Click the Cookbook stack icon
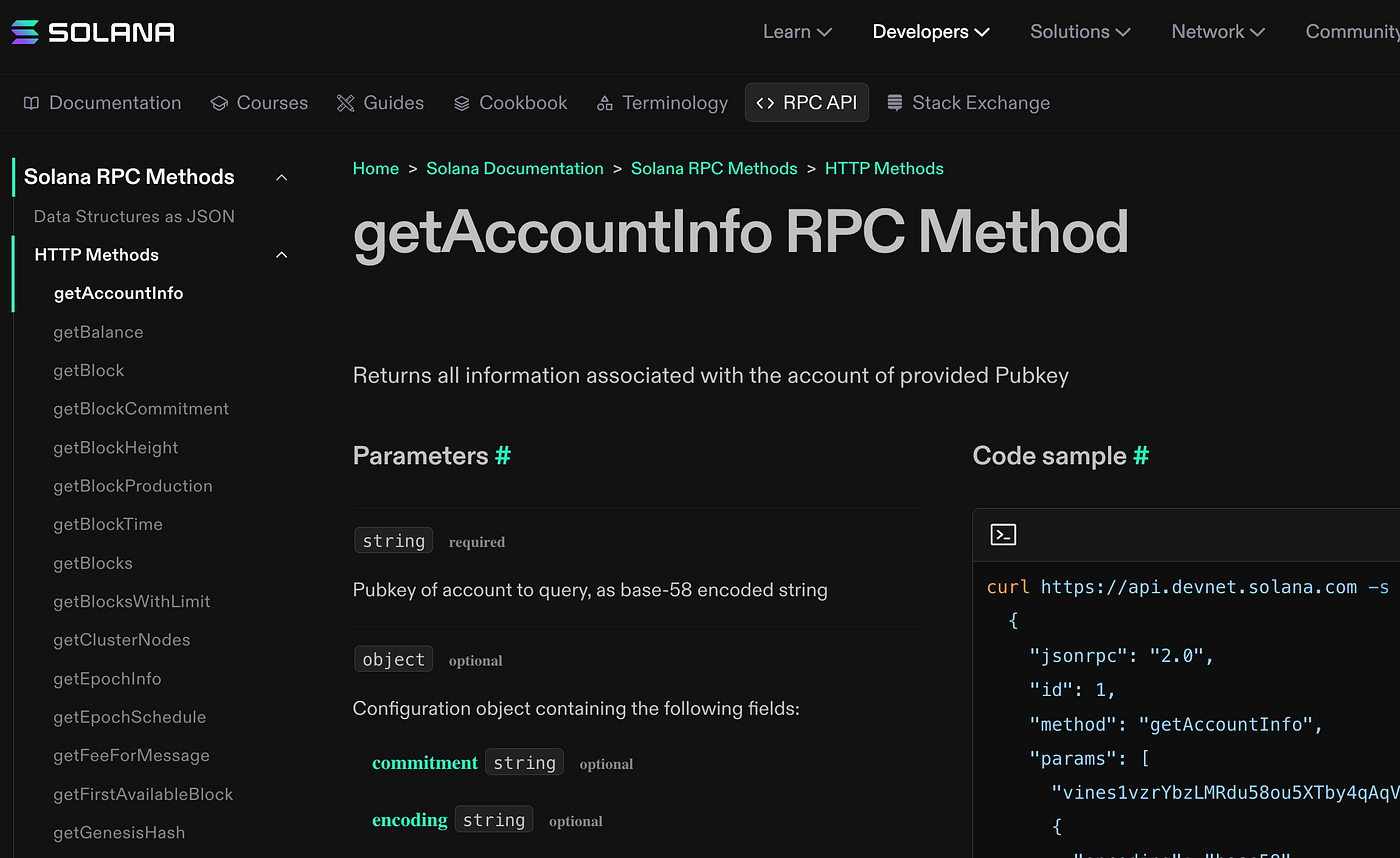 tap(461, 103)
